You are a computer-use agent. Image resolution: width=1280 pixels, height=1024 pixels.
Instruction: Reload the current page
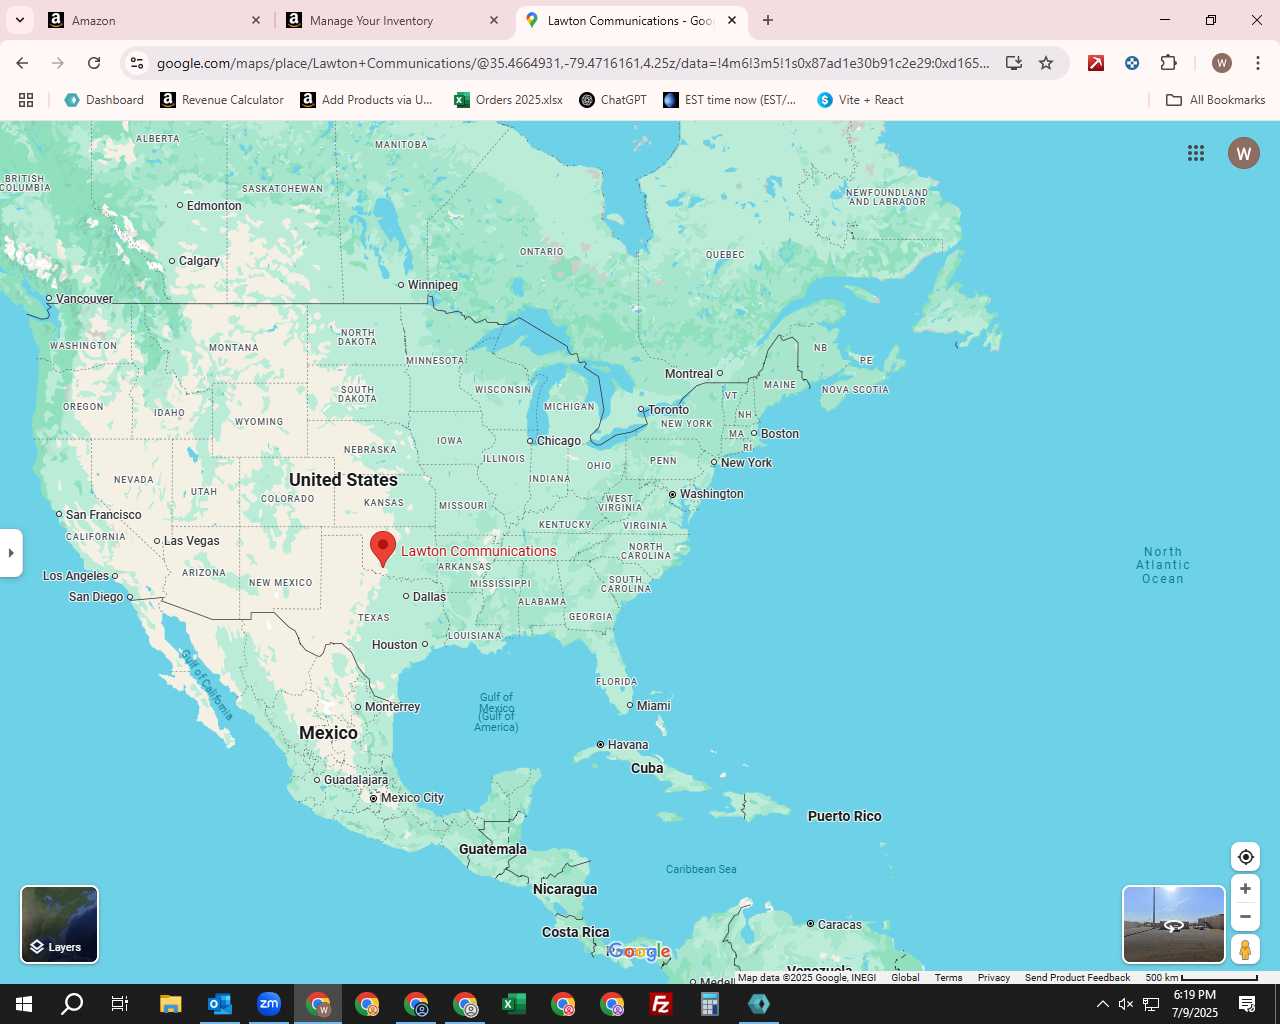click(94, 63)
